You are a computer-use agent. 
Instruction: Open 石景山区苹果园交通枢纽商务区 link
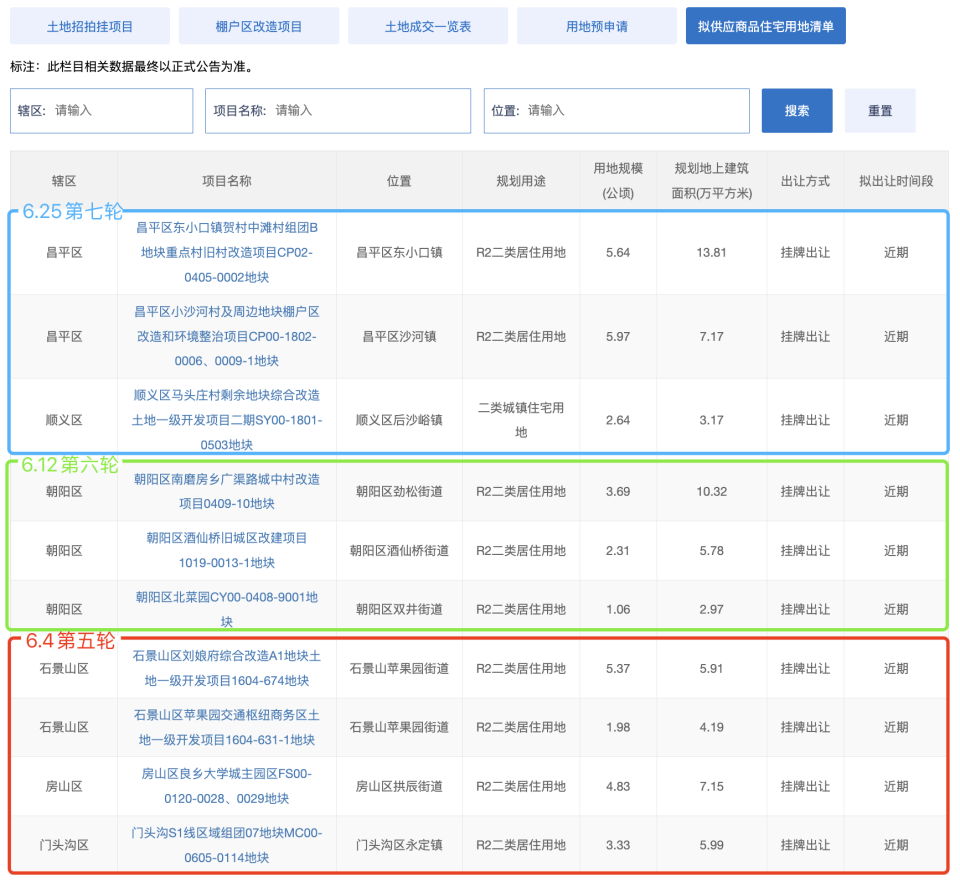pos(227,727)
